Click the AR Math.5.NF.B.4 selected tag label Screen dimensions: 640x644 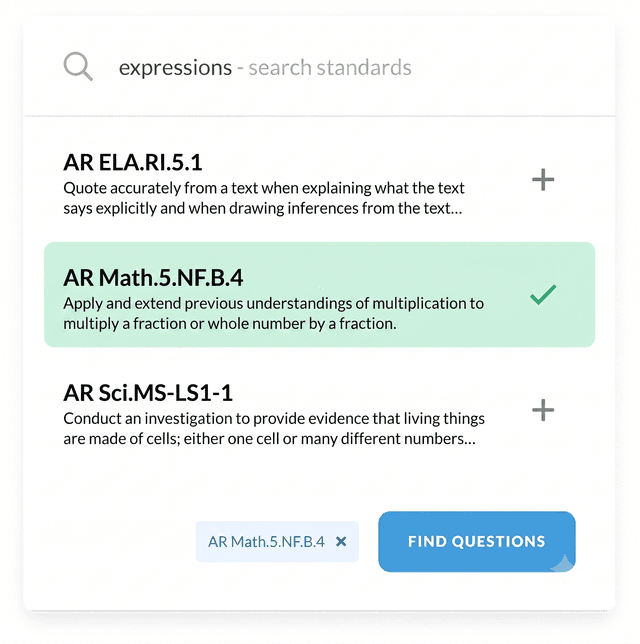pyautogui.click(x=266, y=542)
